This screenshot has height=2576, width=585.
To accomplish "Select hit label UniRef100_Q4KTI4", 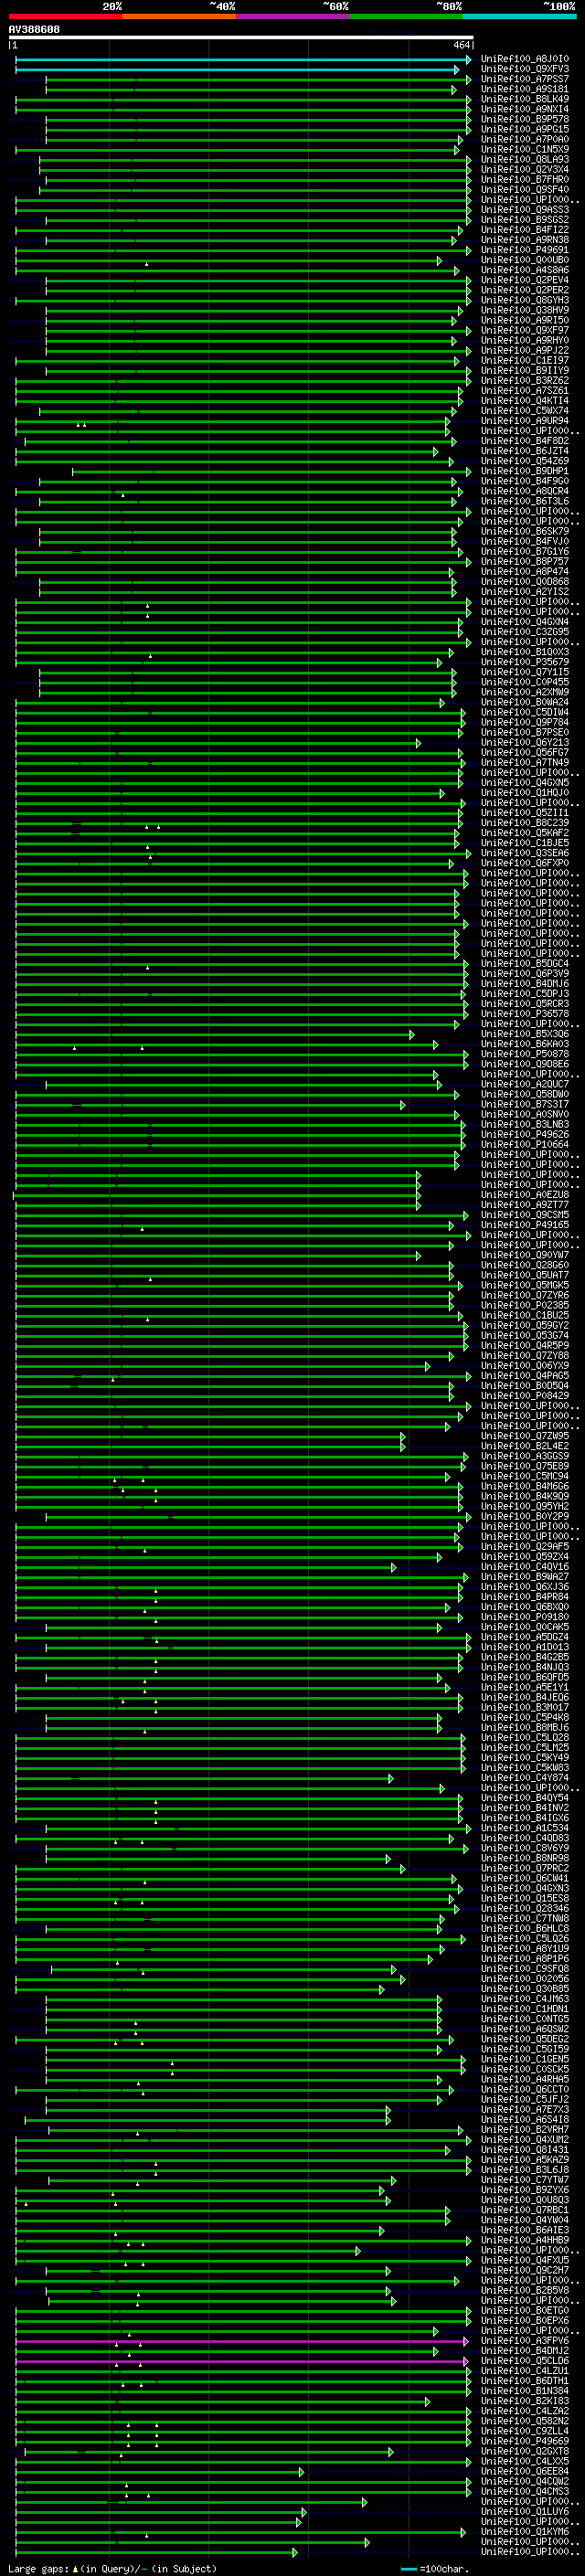I will pyautogui.click(x=525, y=401).
